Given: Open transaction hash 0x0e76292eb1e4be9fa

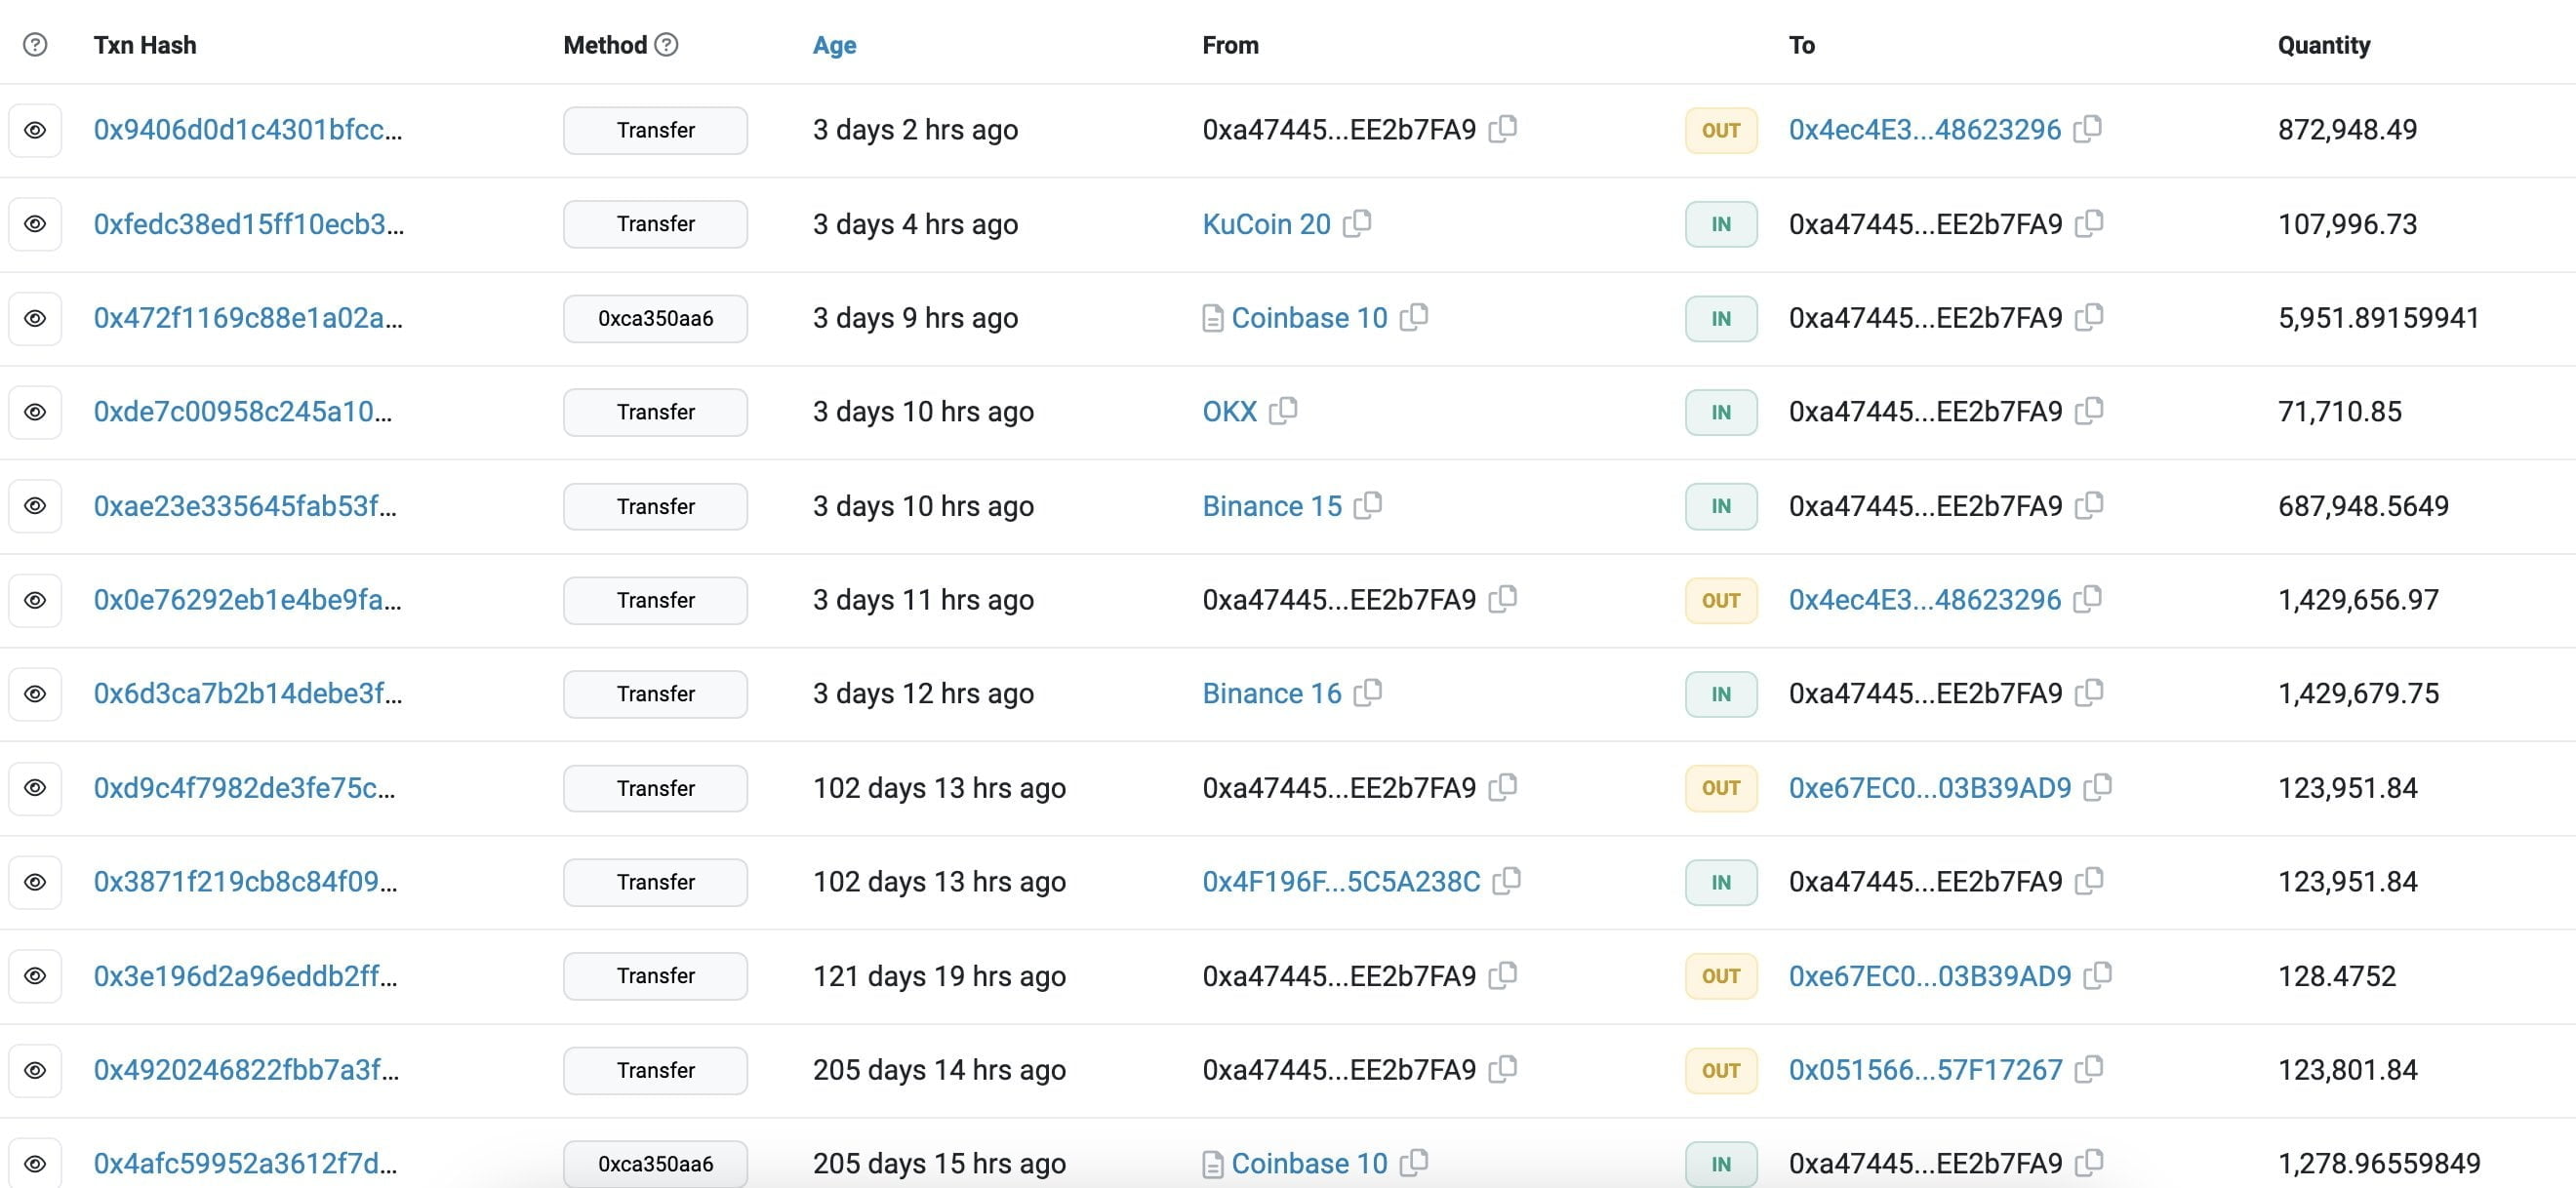Looking at the screenshot, I should 248,600.
